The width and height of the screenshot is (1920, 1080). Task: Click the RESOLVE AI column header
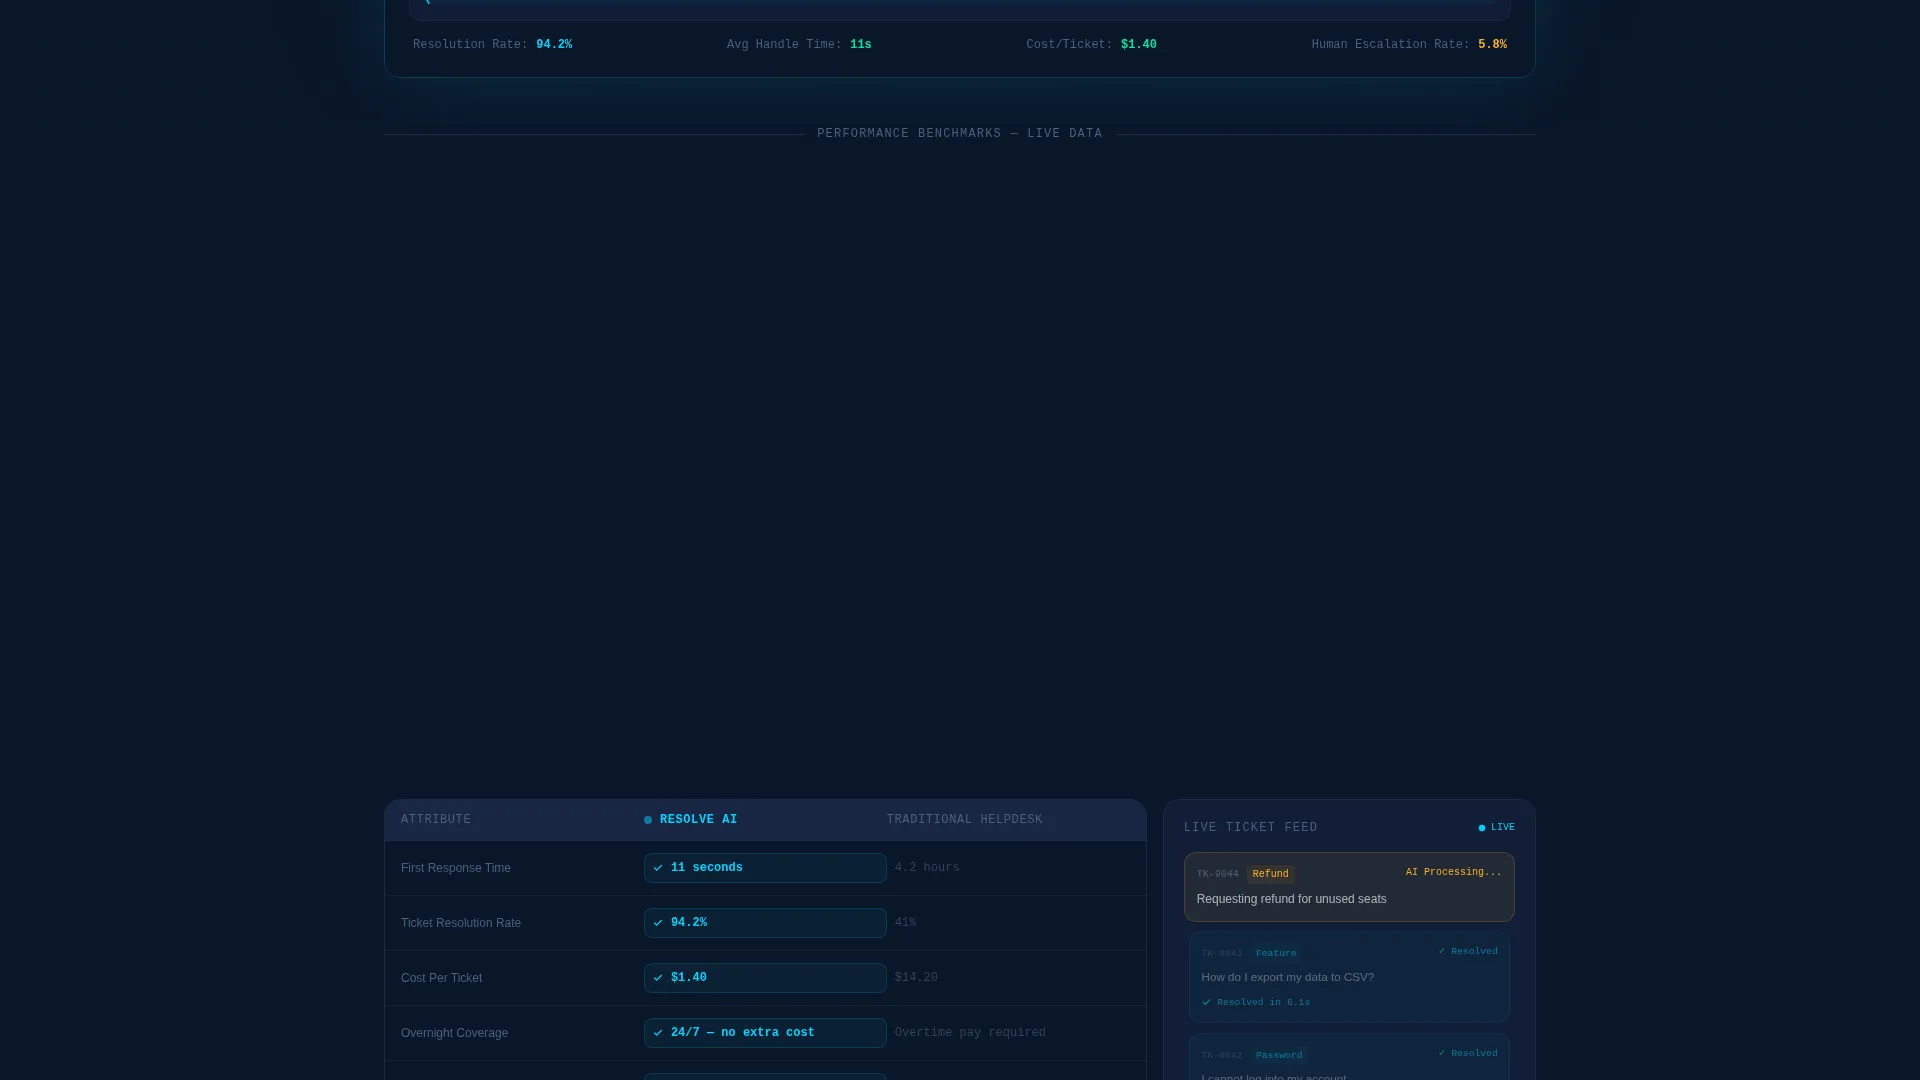point(698,820)
